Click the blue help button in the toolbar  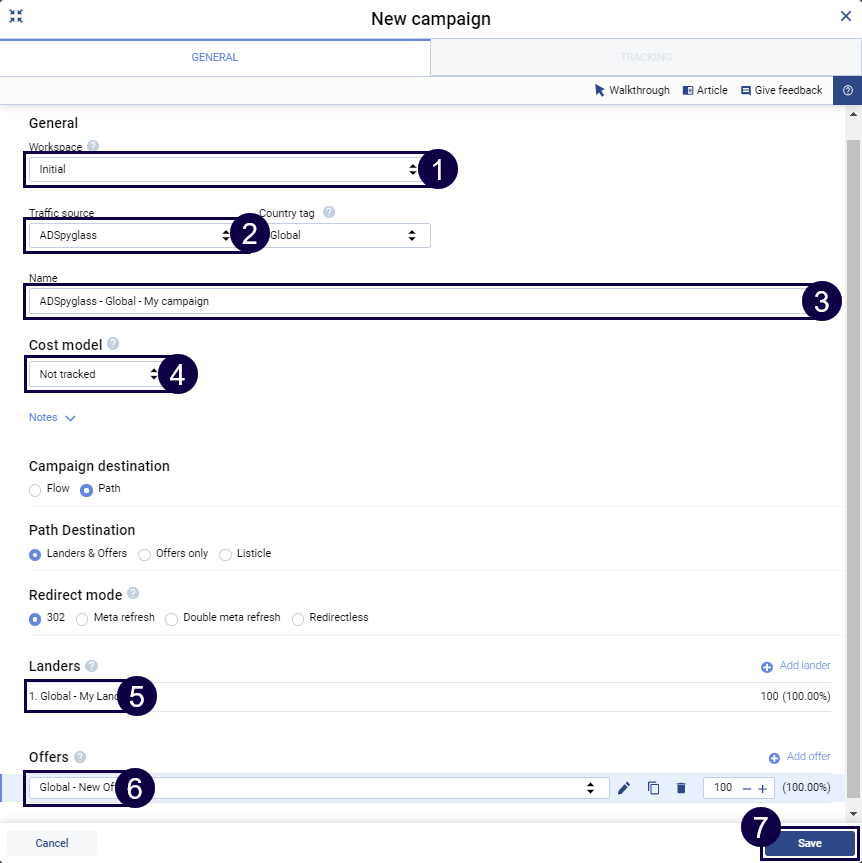point(847,90)
